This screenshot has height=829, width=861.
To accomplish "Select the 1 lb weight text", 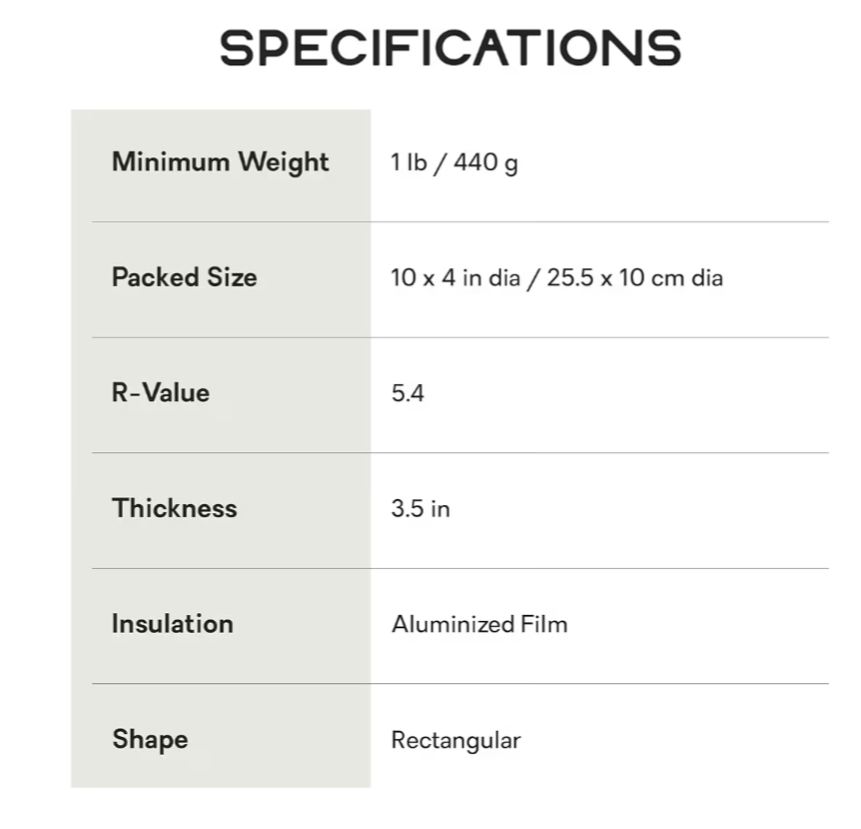I will 408,162.
